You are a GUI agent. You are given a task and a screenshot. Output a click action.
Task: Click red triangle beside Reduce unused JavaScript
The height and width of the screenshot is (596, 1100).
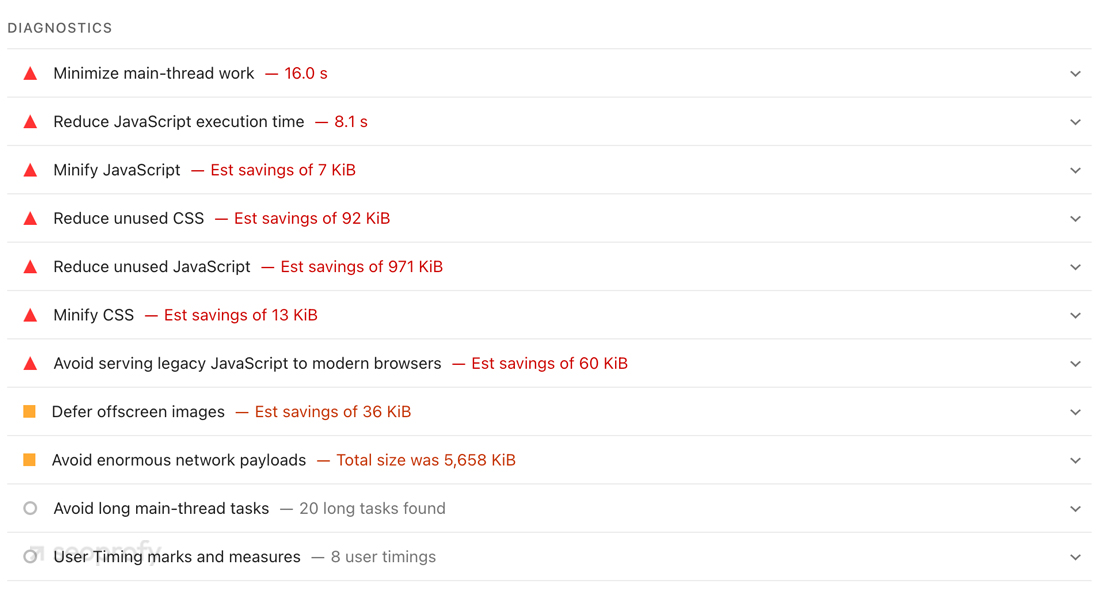[x=30, y=267]
